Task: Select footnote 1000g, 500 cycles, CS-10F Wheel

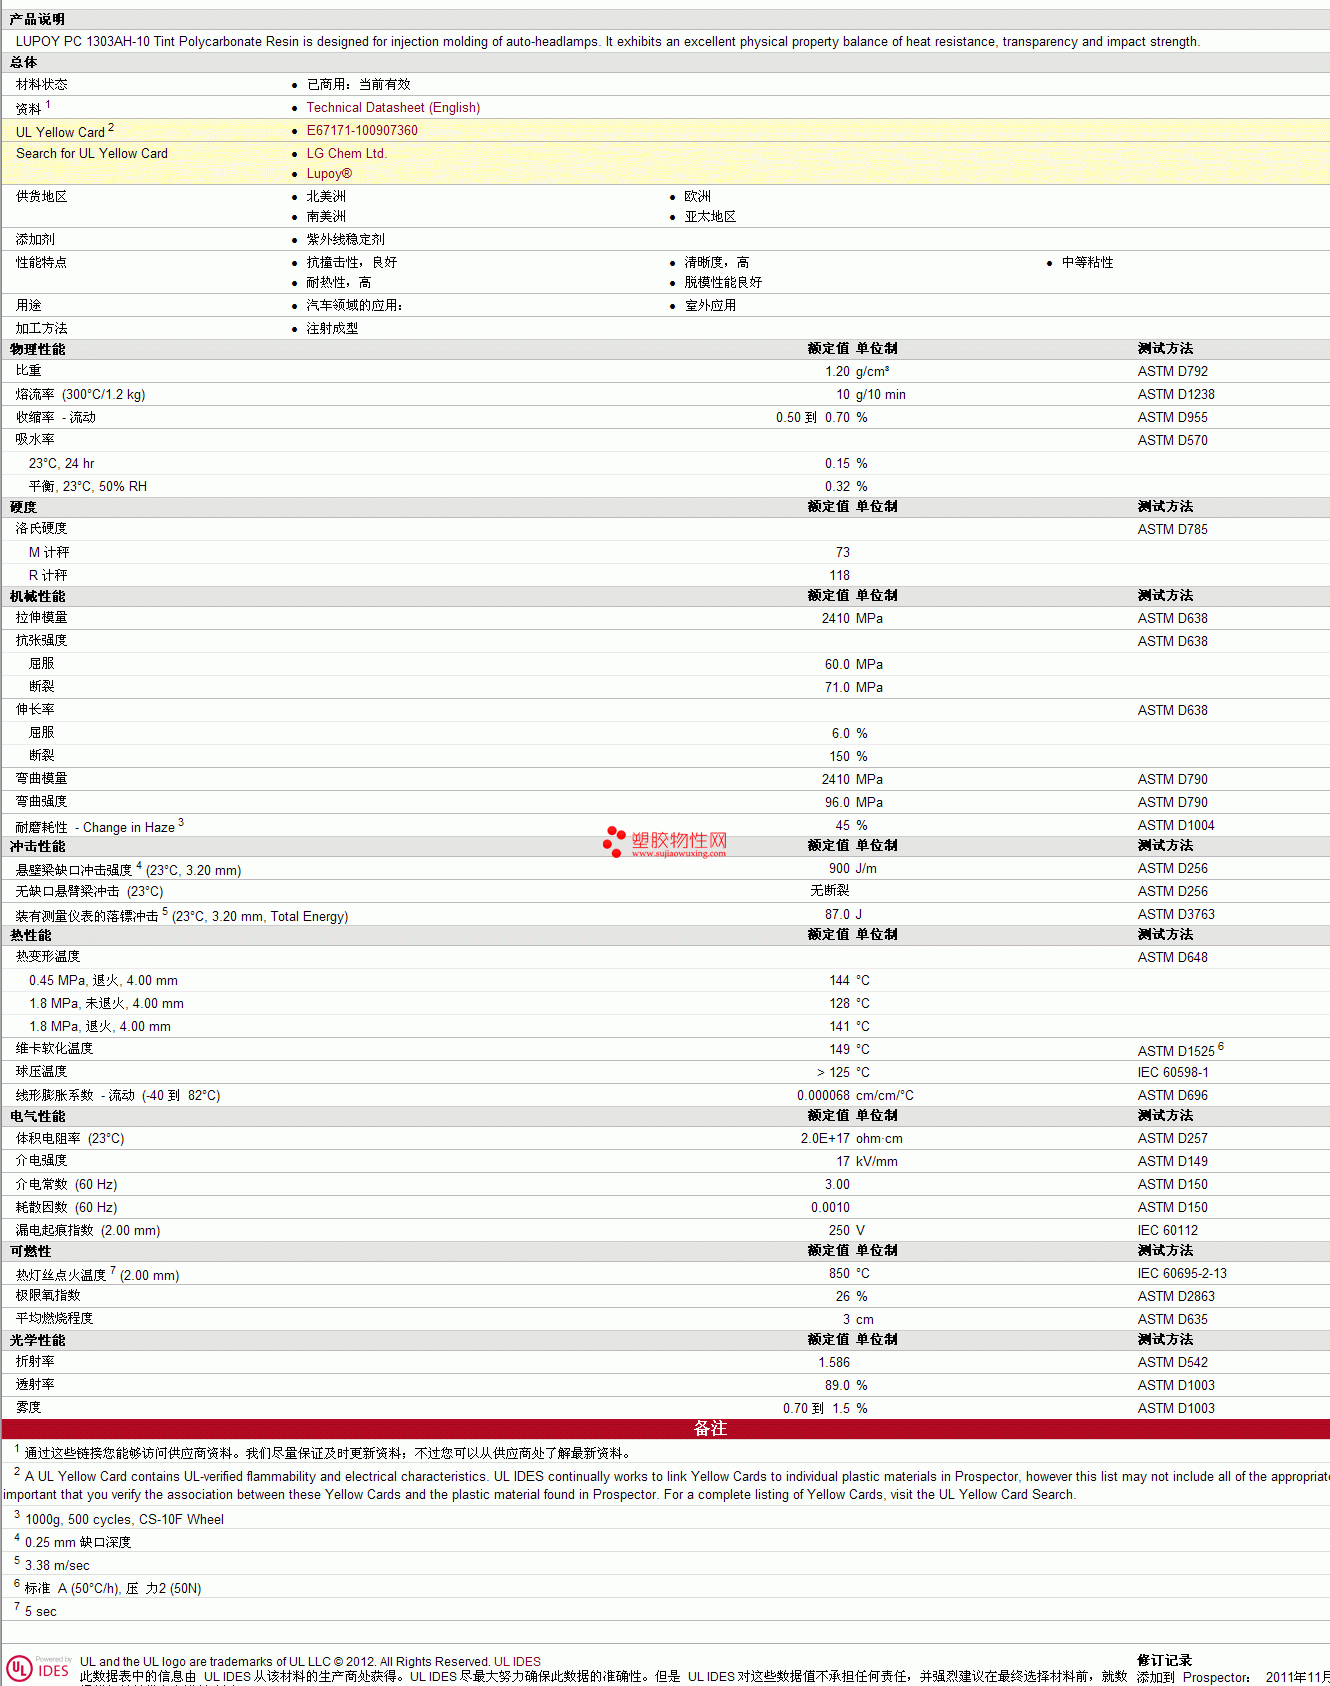Action: point(124,1519)
